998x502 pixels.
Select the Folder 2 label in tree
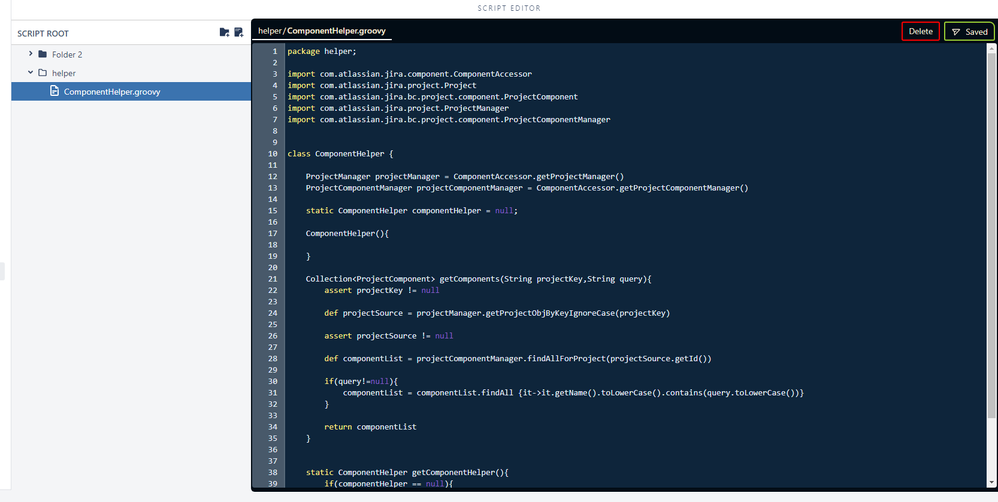point(67,54)
